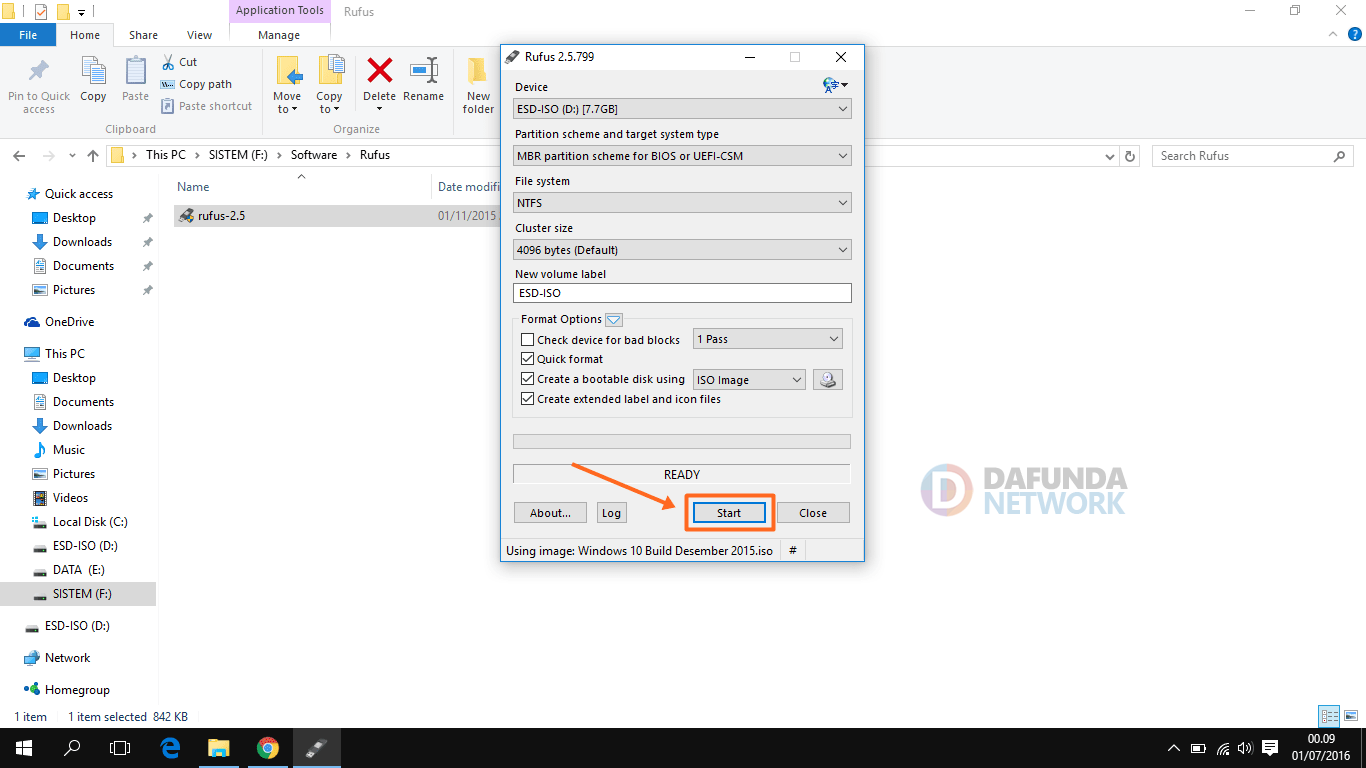Expand the File system NTFS dropdown
Viewport: 1366px width, 768px height.
click(682, 203)
